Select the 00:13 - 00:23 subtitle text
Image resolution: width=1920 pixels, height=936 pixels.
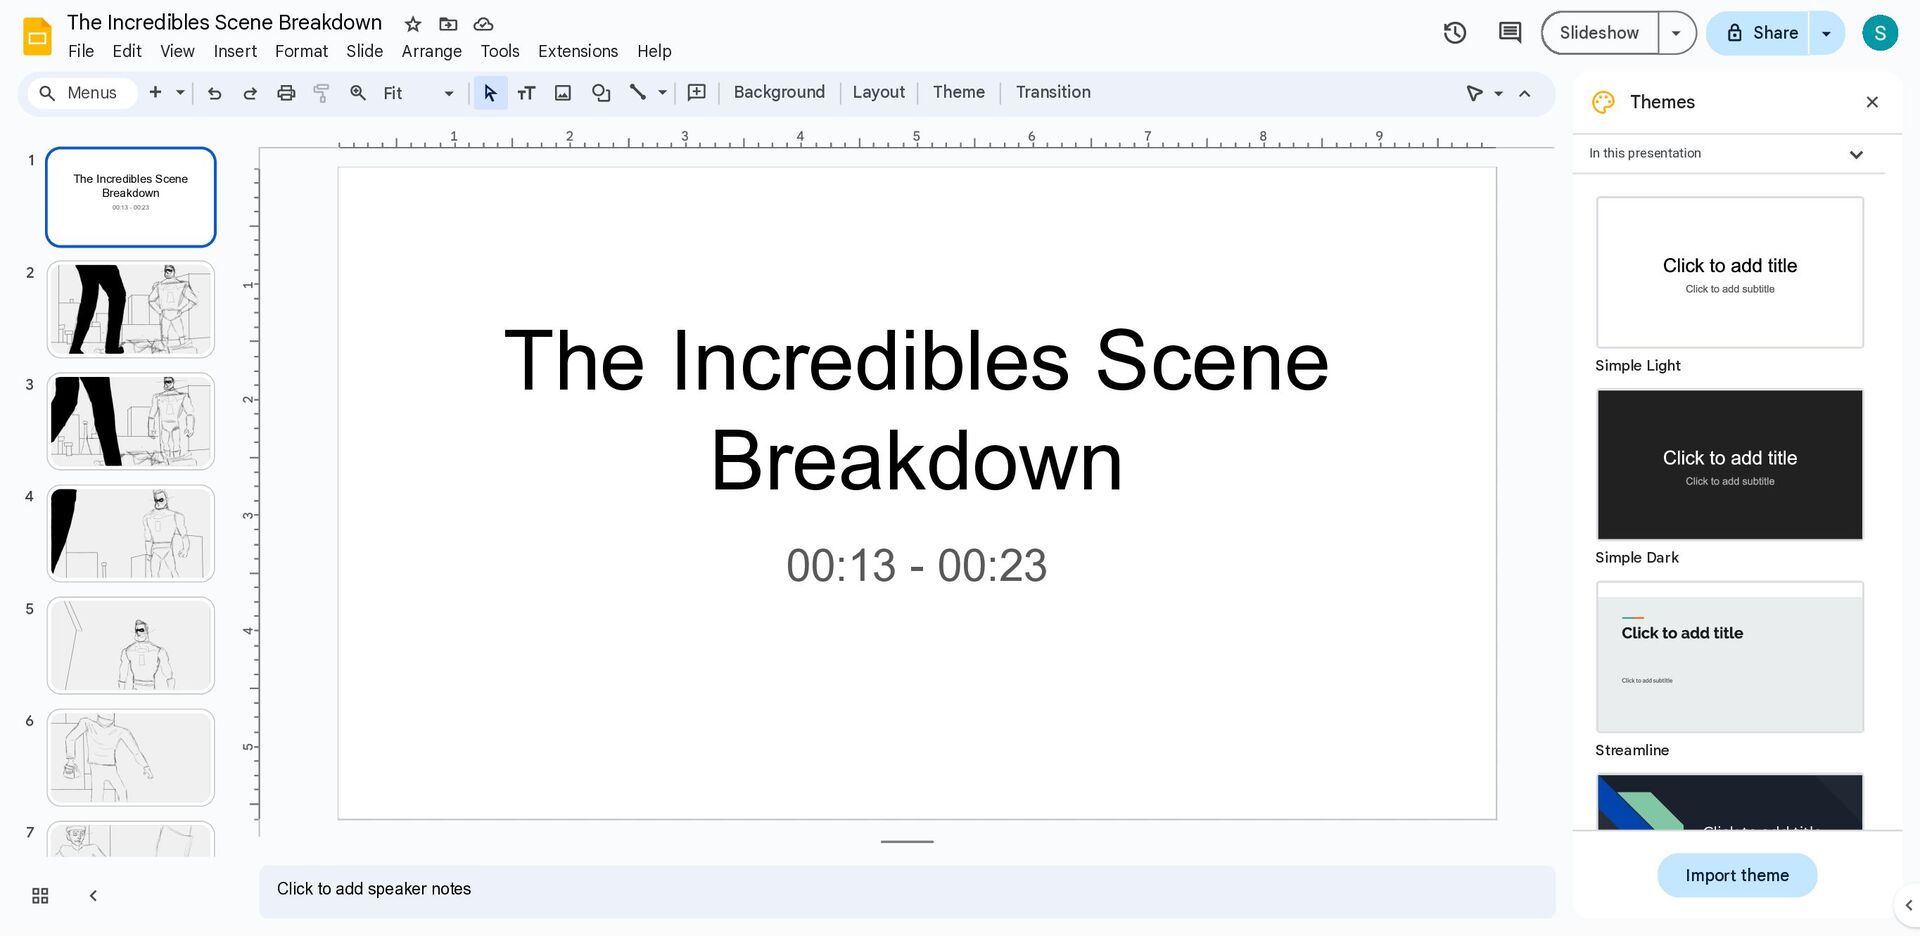[916, 566]
